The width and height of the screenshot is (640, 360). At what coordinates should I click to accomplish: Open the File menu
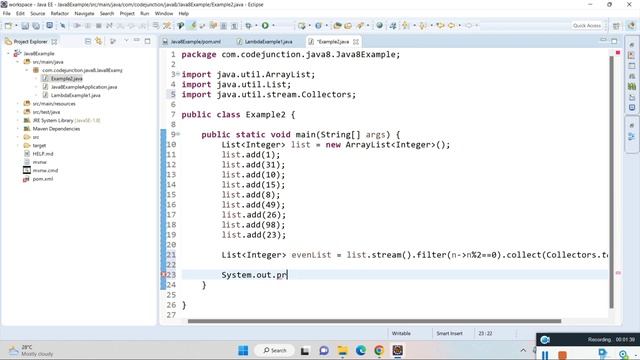tap(7, 13)
